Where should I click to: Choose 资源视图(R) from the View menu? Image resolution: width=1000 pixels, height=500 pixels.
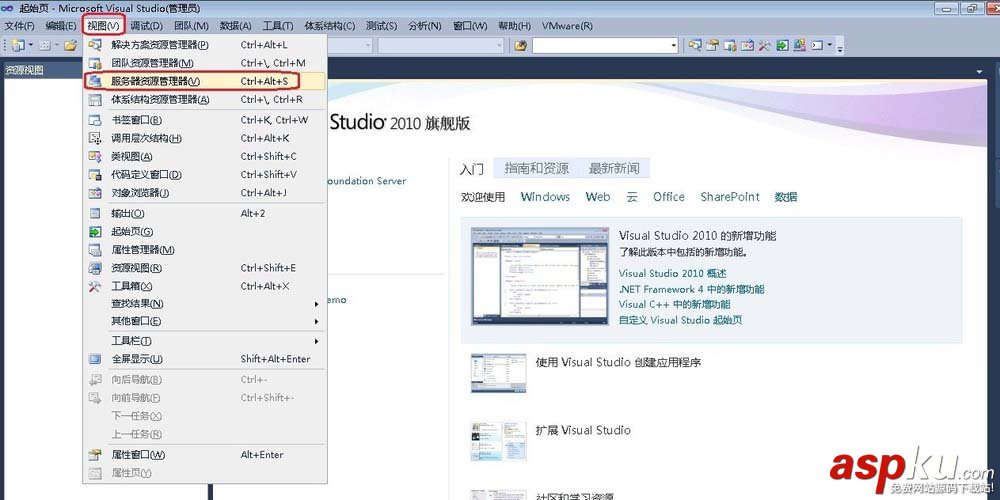point(205,268)
